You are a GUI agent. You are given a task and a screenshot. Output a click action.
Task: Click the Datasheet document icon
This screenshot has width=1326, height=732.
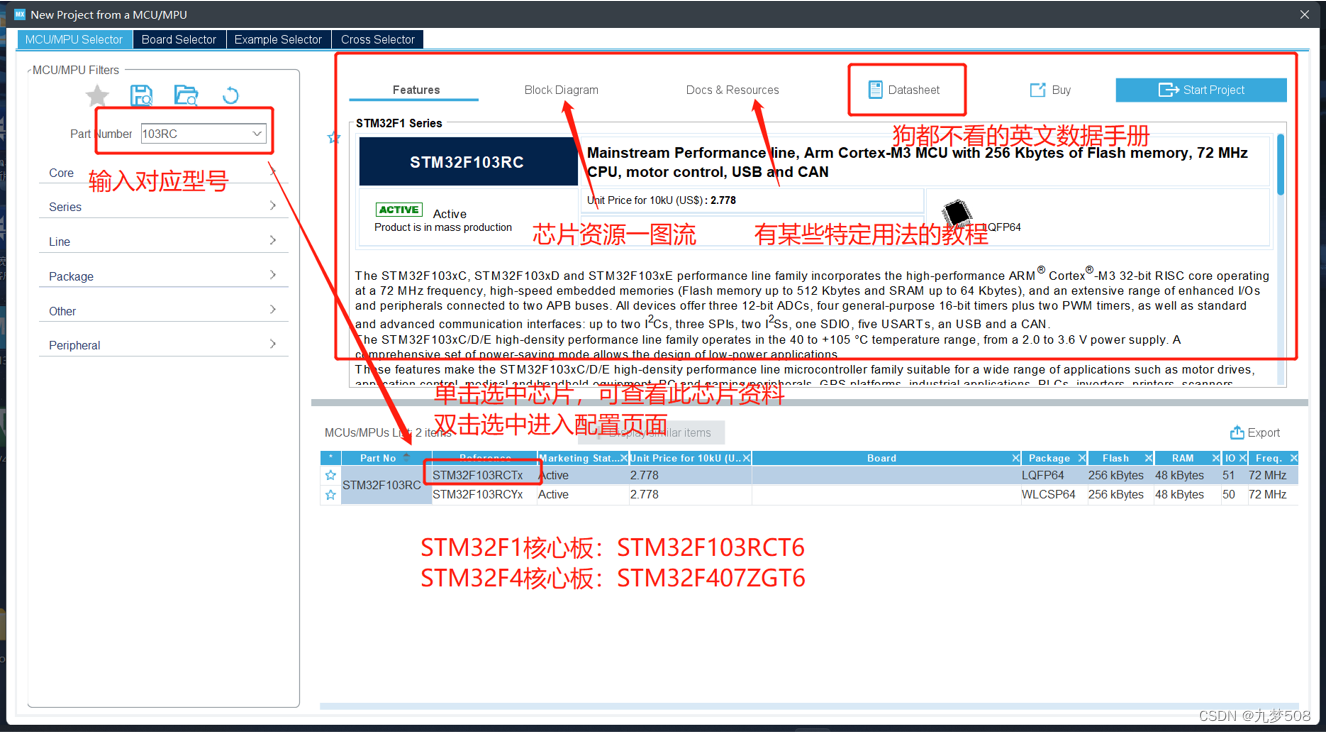tap(875, 90)
